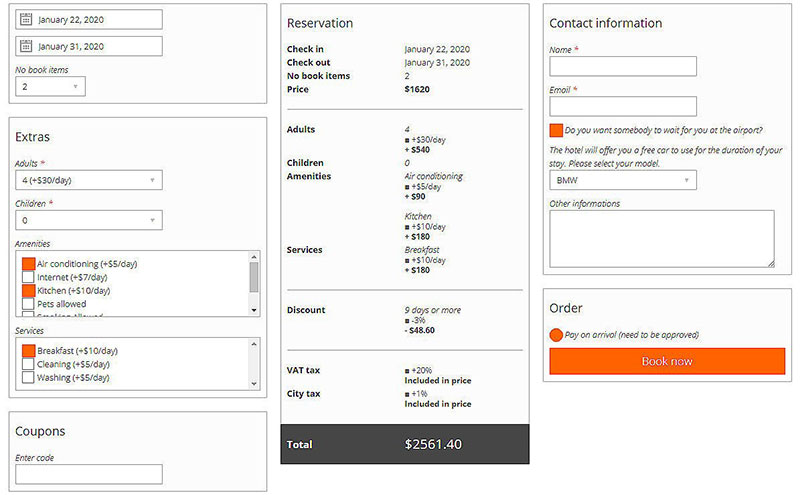
Task: Focus the Name input field
Action: click(x=623, y=66)
